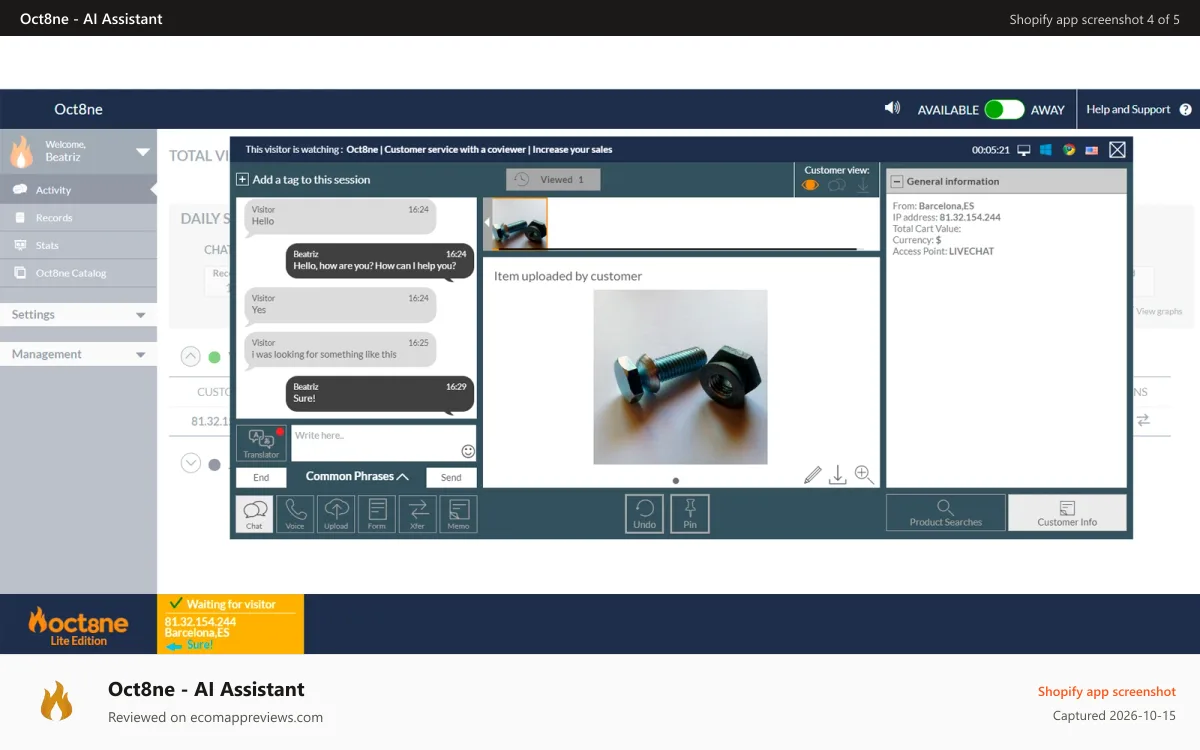
Task: Close the session panel with X box
Action: 1118,150
